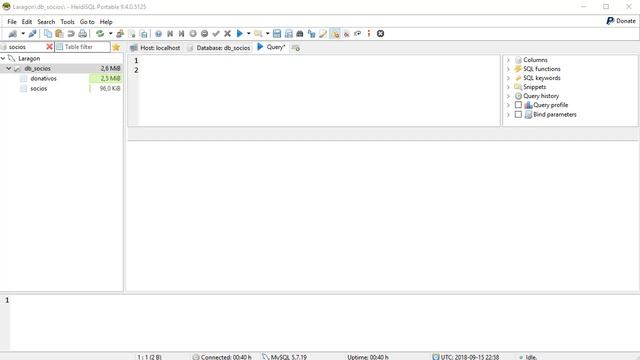Open new query tab icon
The image size is (640, 360).
click(296, 48)
